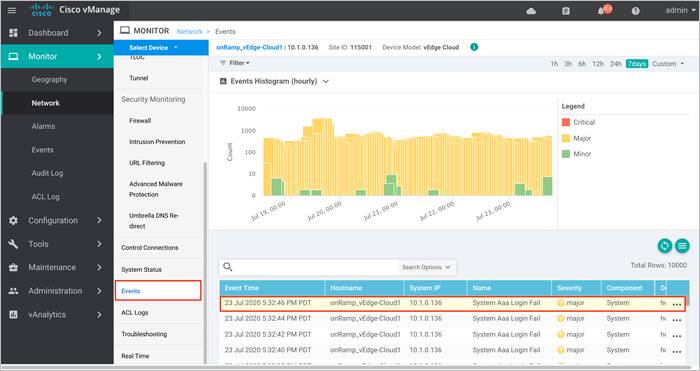Select the 6h time range
The width and height of the screenshot is (700, 371).
point(582,64)
